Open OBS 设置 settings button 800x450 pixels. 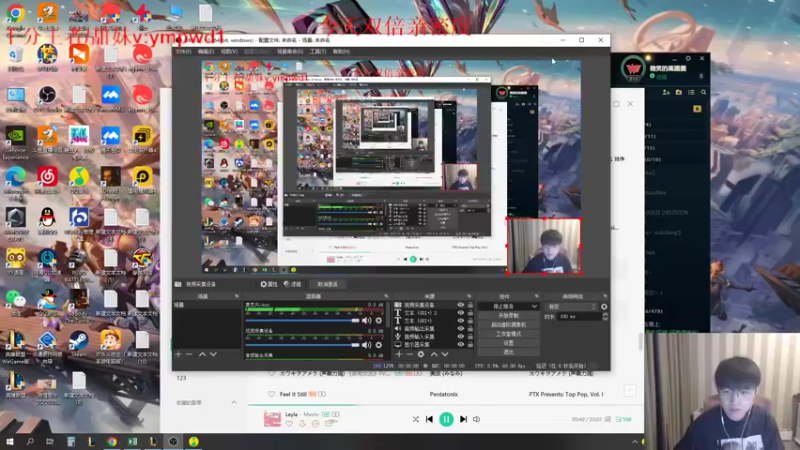tap(509, 343)
